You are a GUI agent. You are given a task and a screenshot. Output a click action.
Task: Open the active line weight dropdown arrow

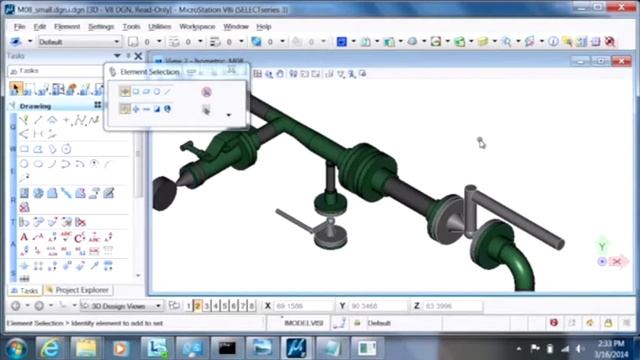tap(241, 42)
